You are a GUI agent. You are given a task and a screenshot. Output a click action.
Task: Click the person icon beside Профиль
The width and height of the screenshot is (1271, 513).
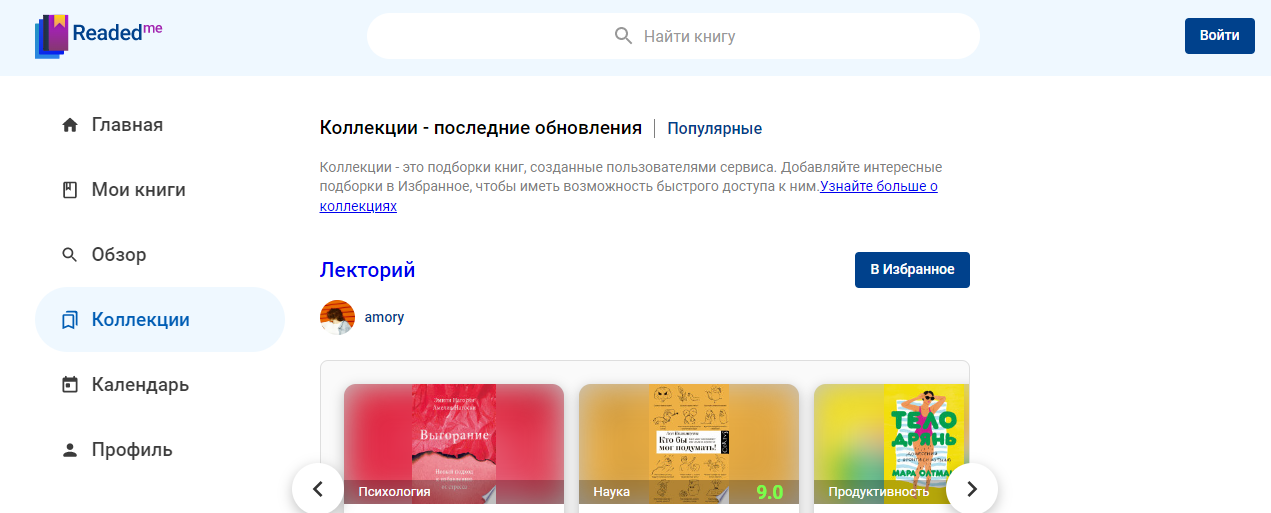tap(70, 450)
